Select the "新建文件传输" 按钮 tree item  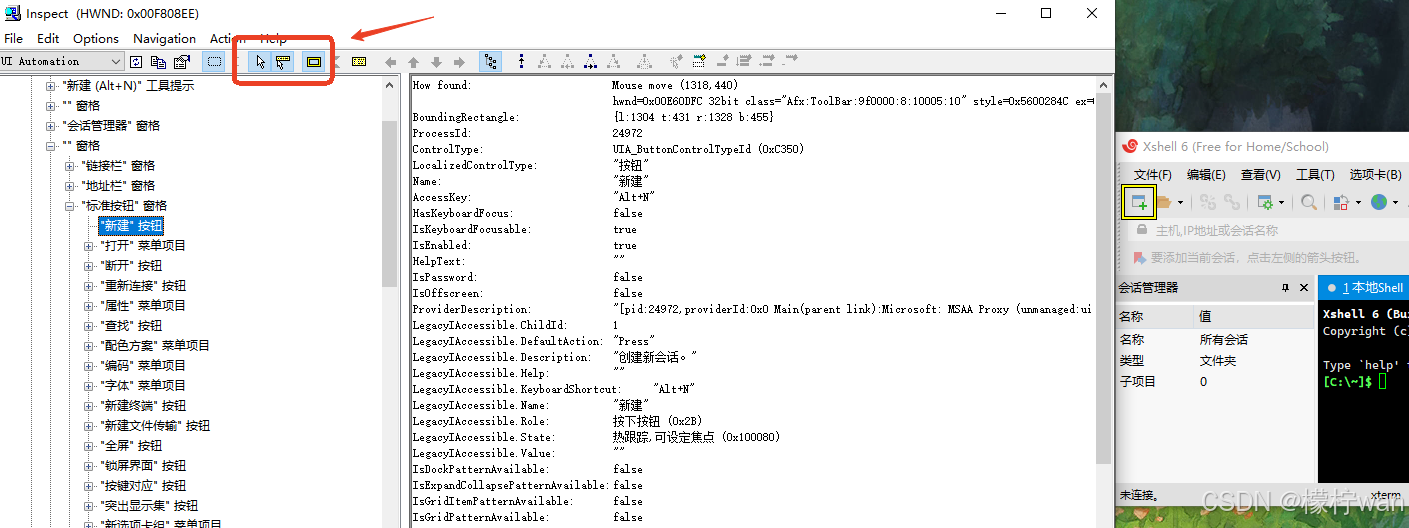point(155,426)
